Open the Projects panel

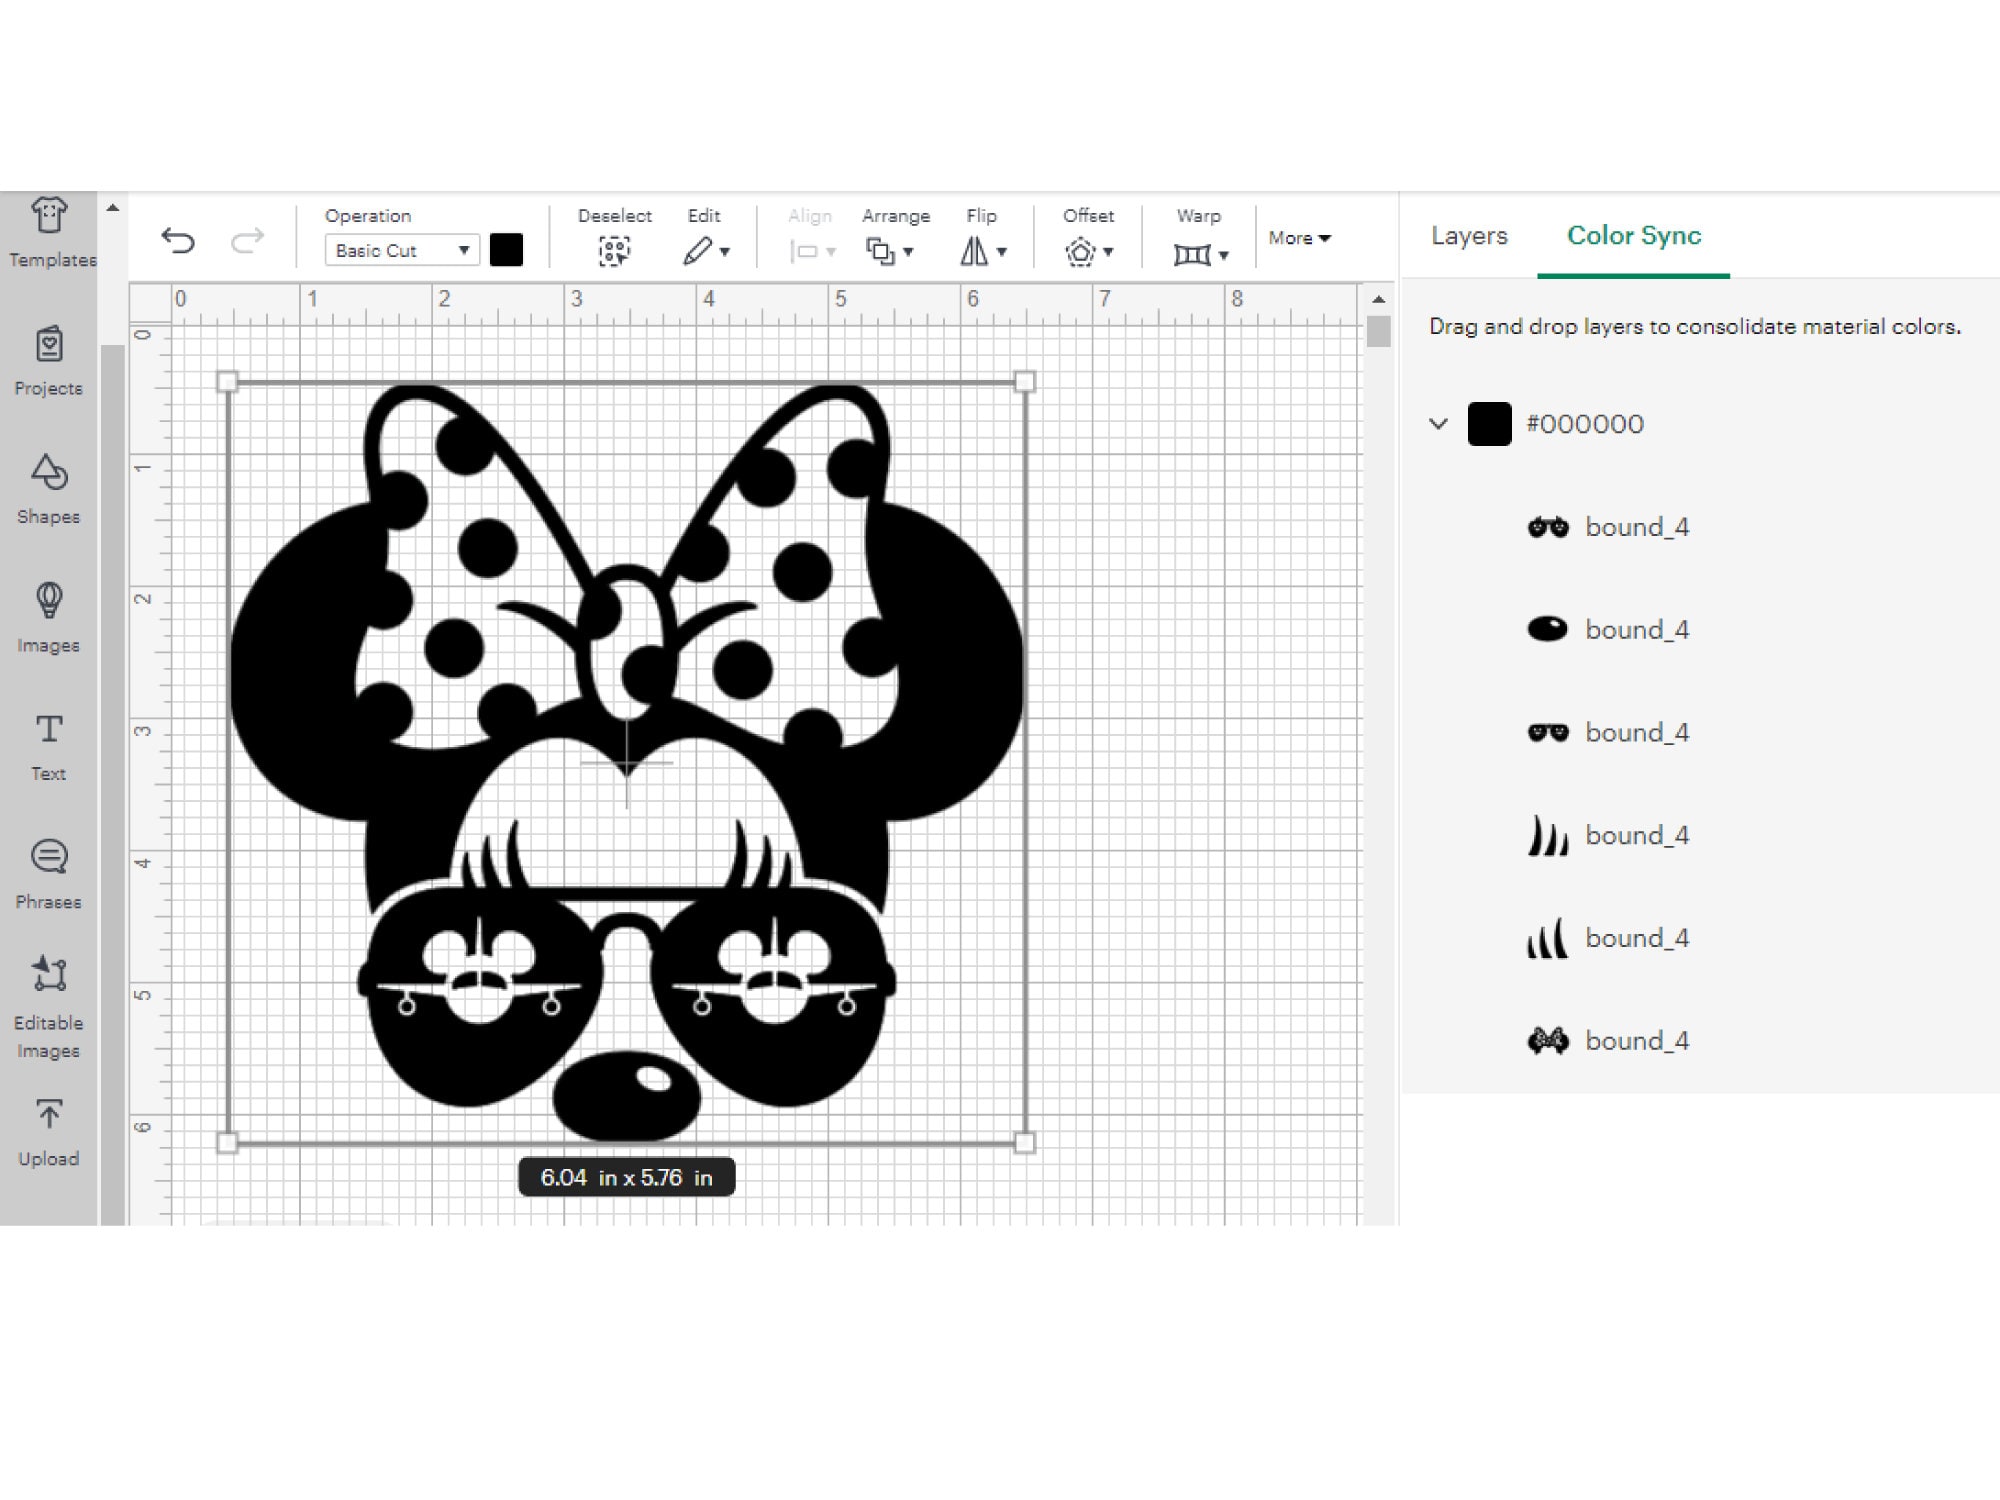pyautogui.click(x=47, y=360)
